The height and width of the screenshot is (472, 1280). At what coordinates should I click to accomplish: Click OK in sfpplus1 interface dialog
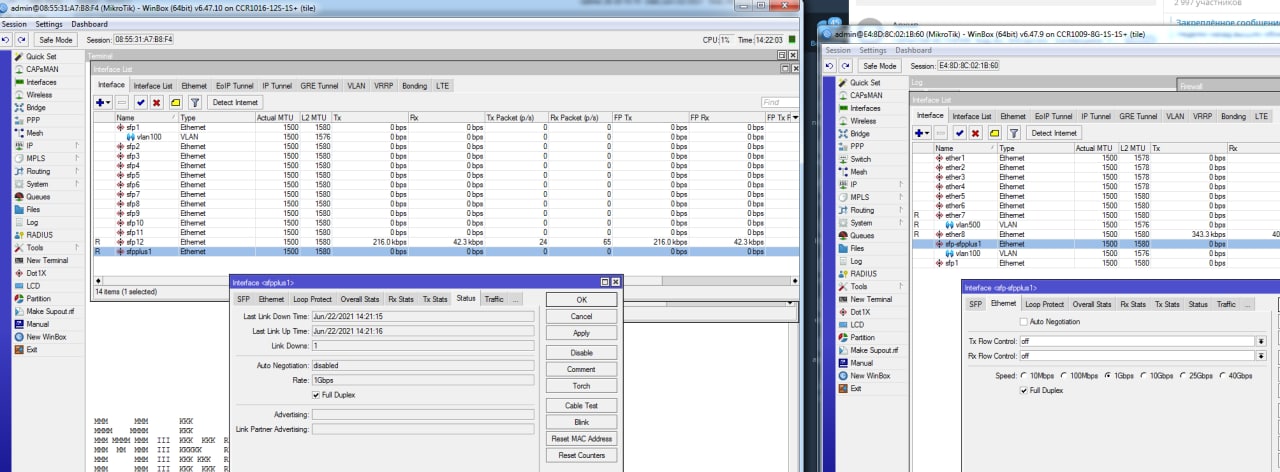pyautogui.click(x=581, y=300)
